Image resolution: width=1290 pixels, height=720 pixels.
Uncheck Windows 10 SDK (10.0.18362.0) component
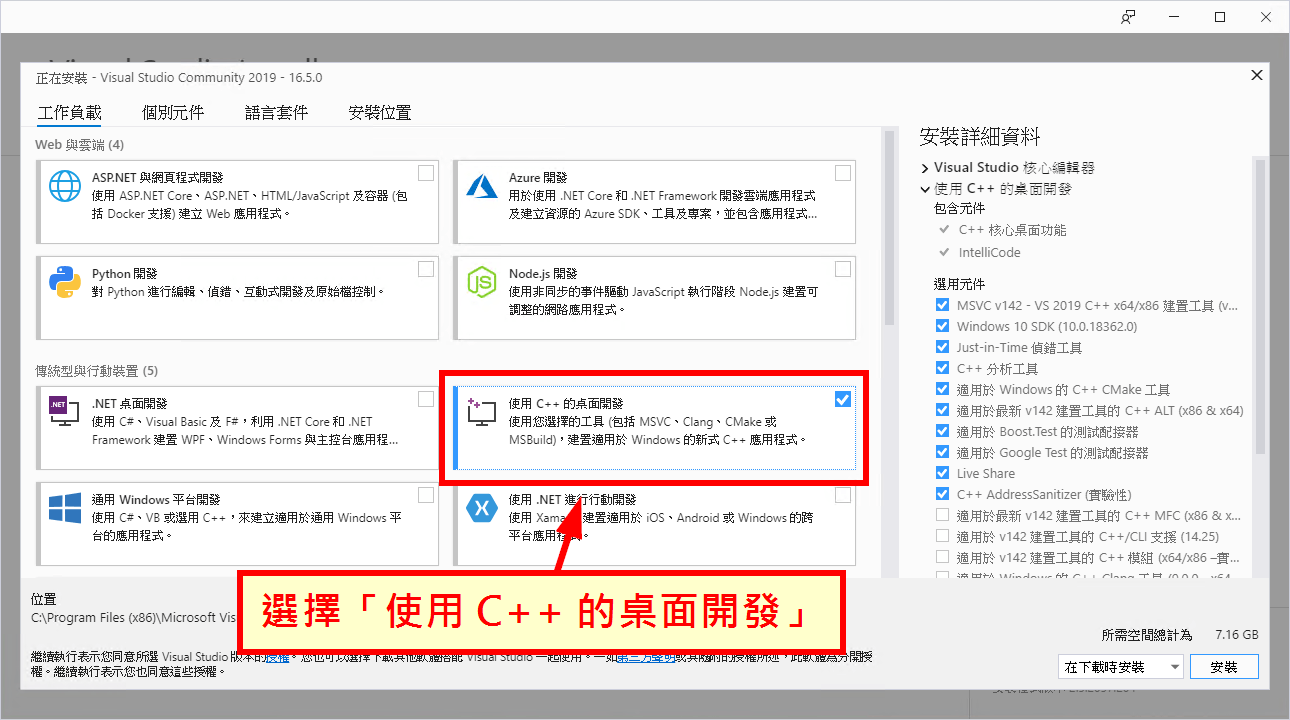point(942,326)
